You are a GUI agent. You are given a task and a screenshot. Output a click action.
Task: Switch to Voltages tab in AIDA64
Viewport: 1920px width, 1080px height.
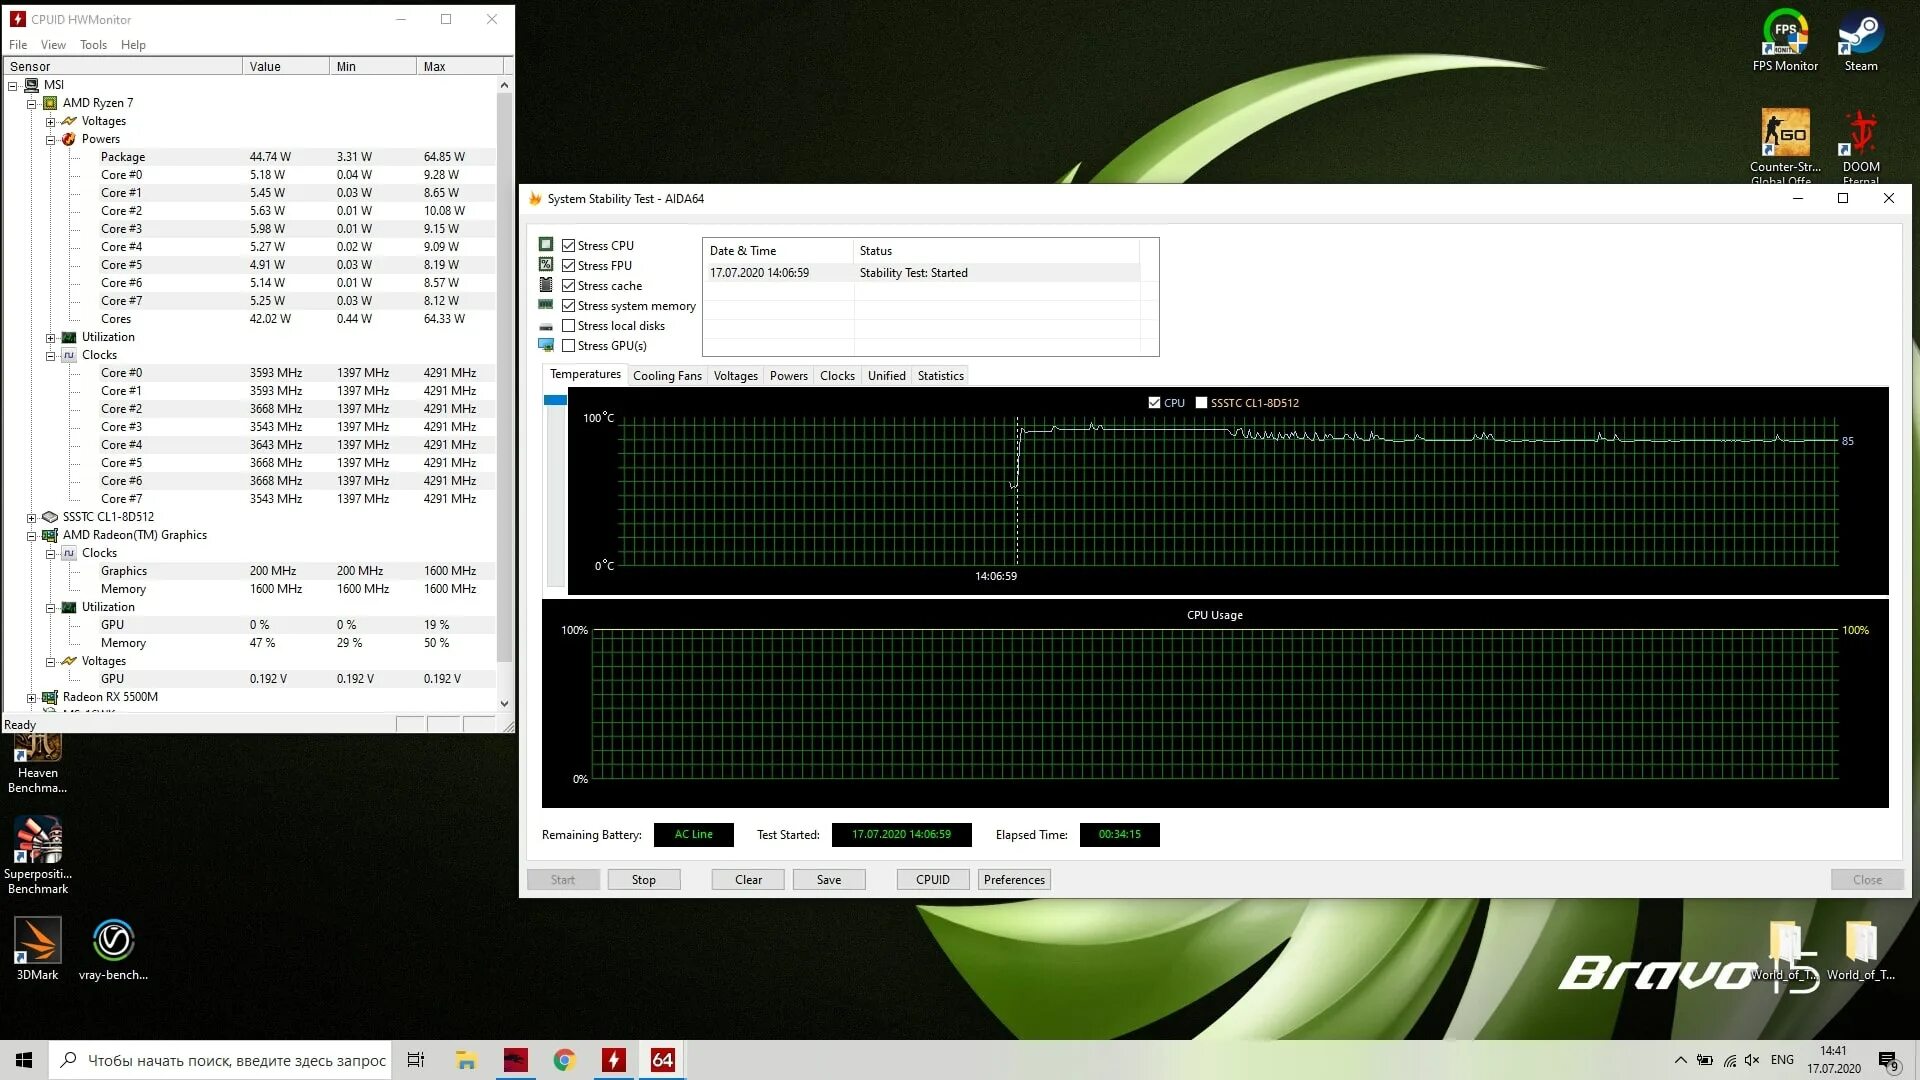[x=735, y=376]
